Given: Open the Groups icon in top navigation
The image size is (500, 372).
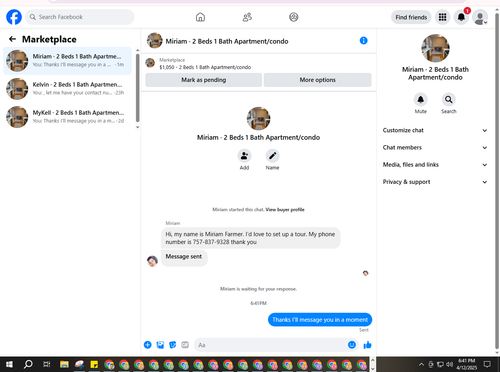Looking at the screenshot, I should point(294,17).
